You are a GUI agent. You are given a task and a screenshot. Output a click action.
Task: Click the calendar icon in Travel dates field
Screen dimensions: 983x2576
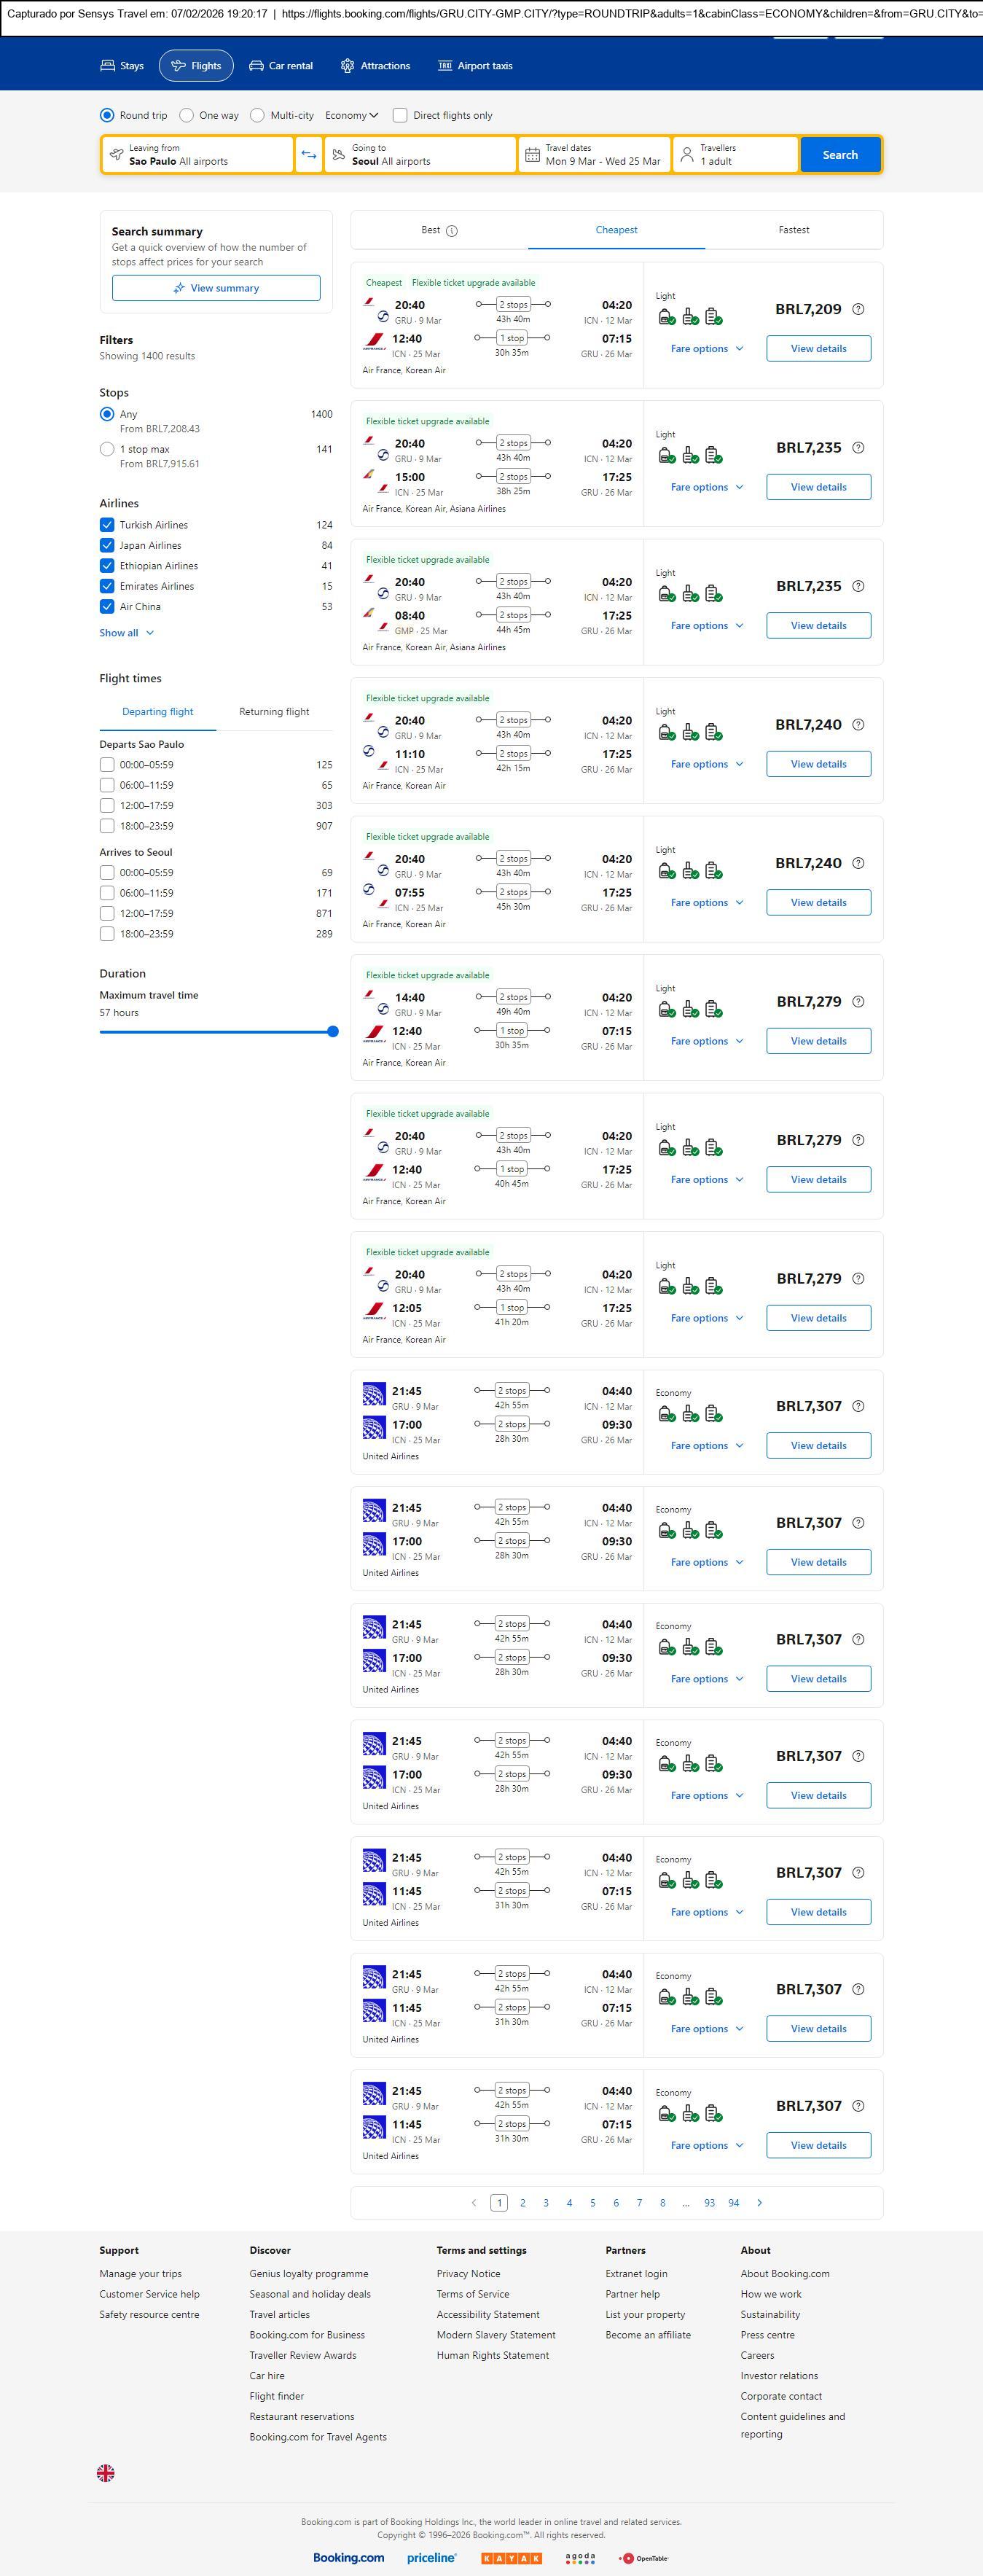[x=532, y=155]
